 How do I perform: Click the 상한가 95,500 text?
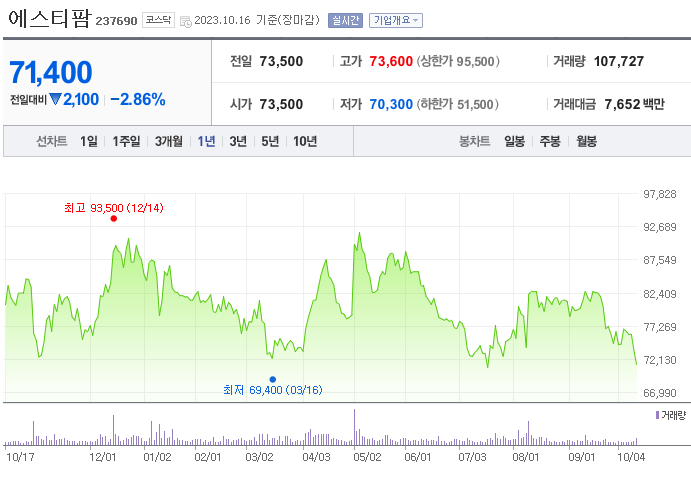(458, 61)
